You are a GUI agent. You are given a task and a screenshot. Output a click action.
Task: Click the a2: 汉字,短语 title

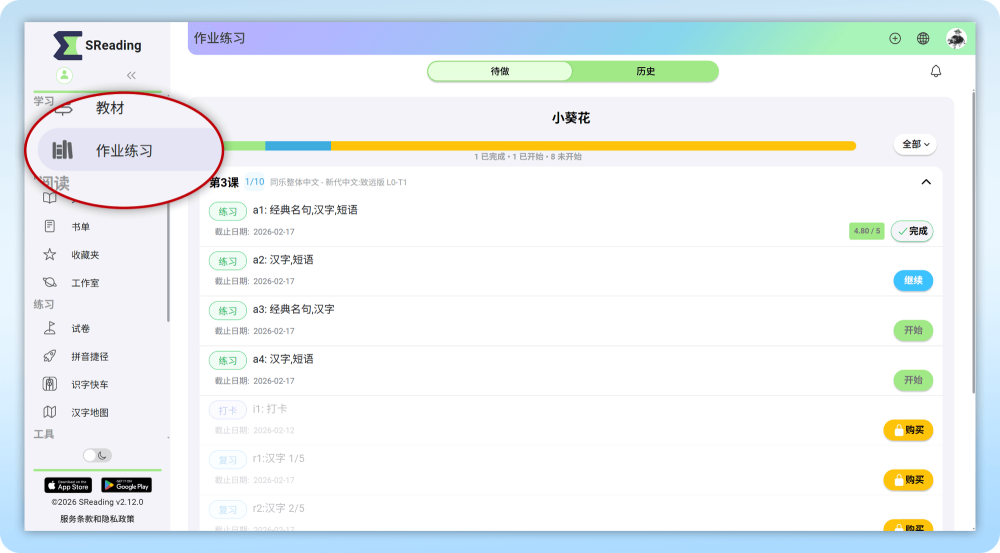pos(283,260)
